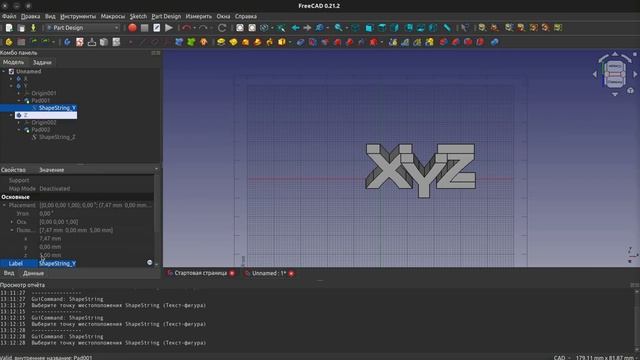Click the navigation cube's right arrow

point(635,74)
